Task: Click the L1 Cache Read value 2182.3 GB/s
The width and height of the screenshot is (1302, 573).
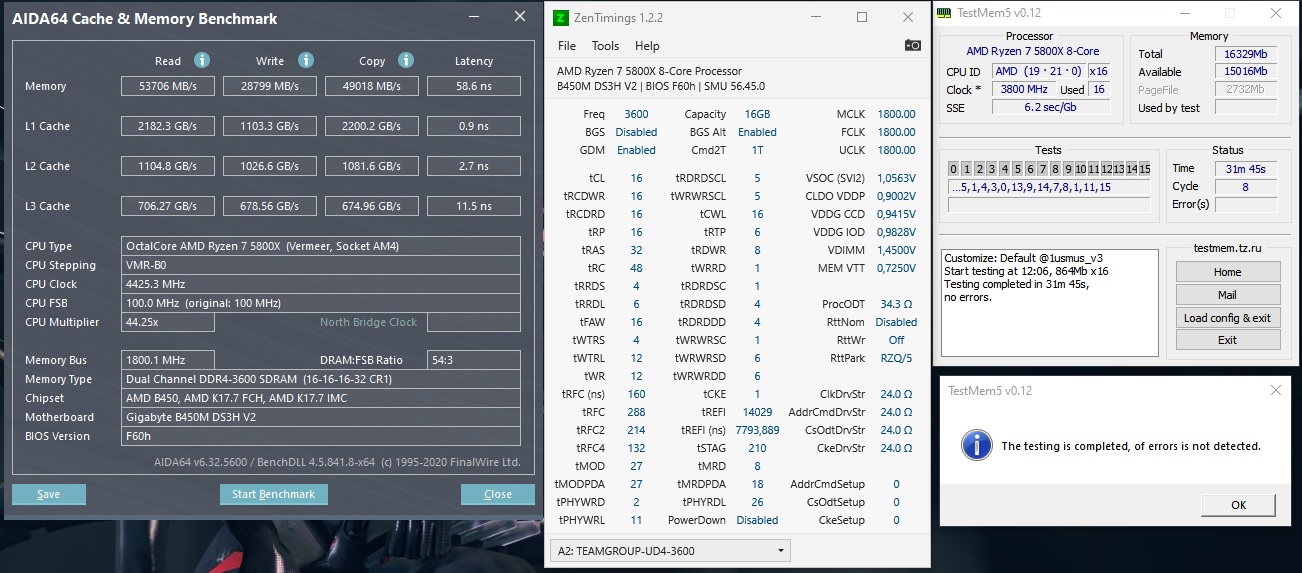Action: 167,126
